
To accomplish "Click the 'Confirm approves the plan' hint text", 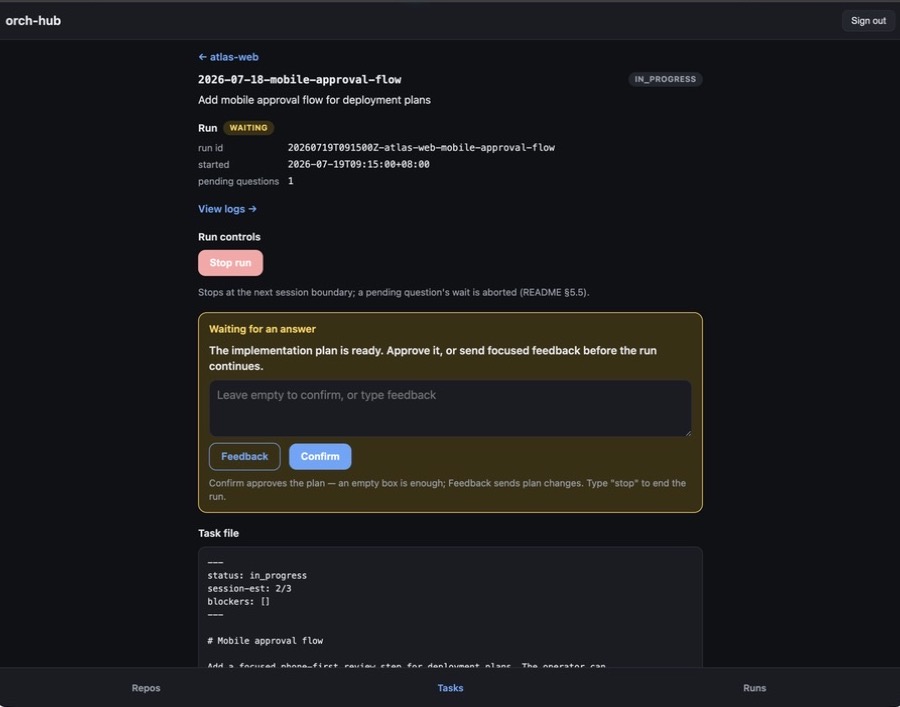I will pos(447,490).
